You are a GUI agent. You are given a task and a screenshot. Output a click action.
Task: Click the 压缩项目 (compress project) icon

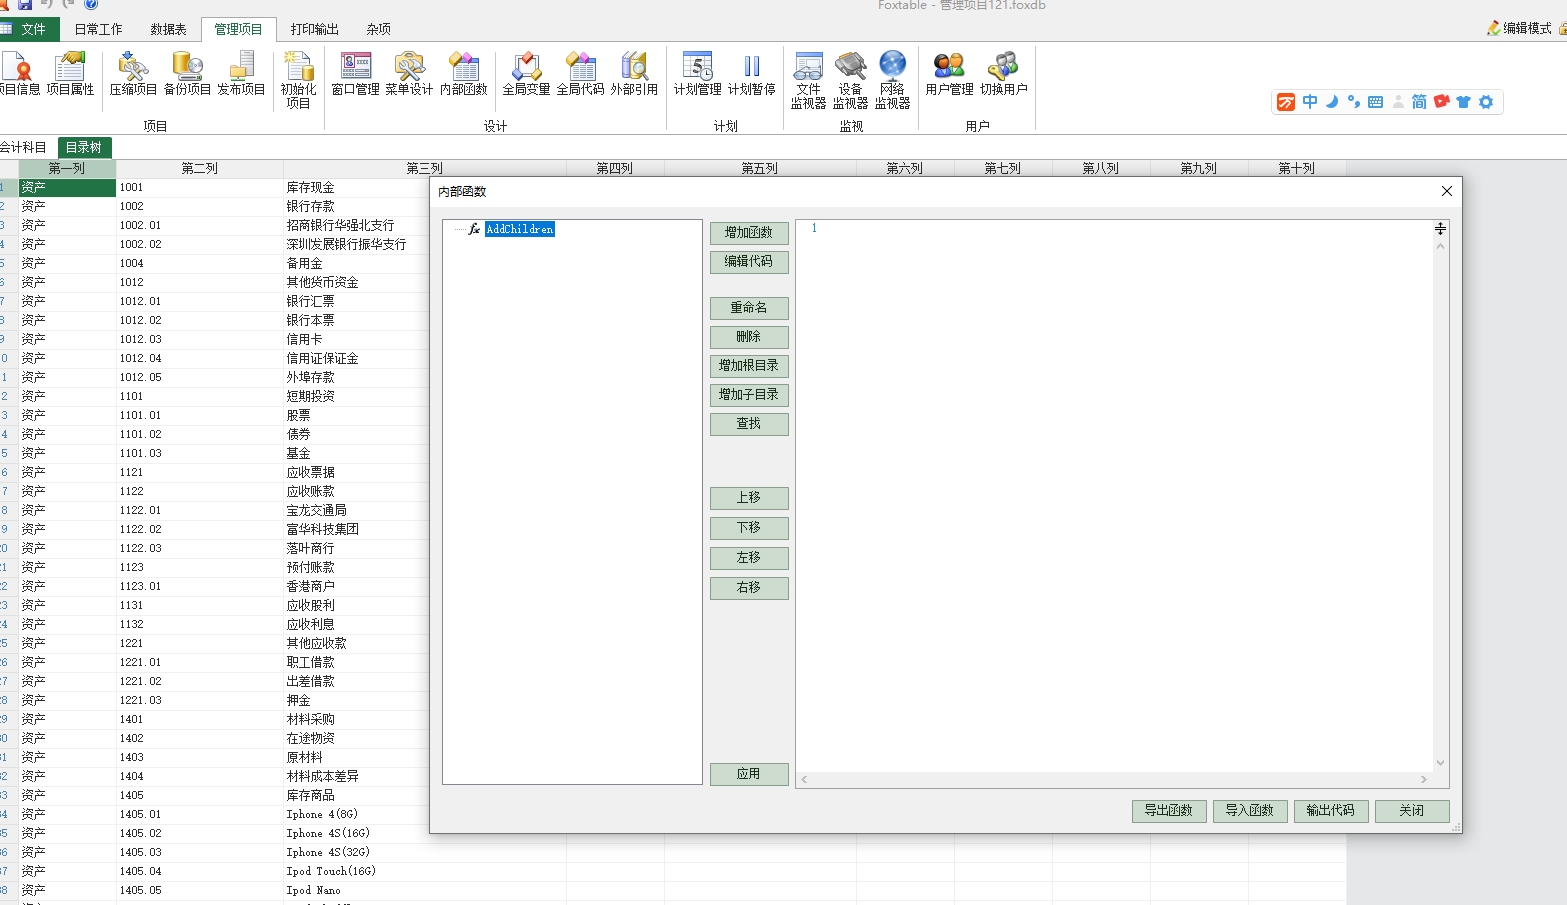tap(133, 74)
